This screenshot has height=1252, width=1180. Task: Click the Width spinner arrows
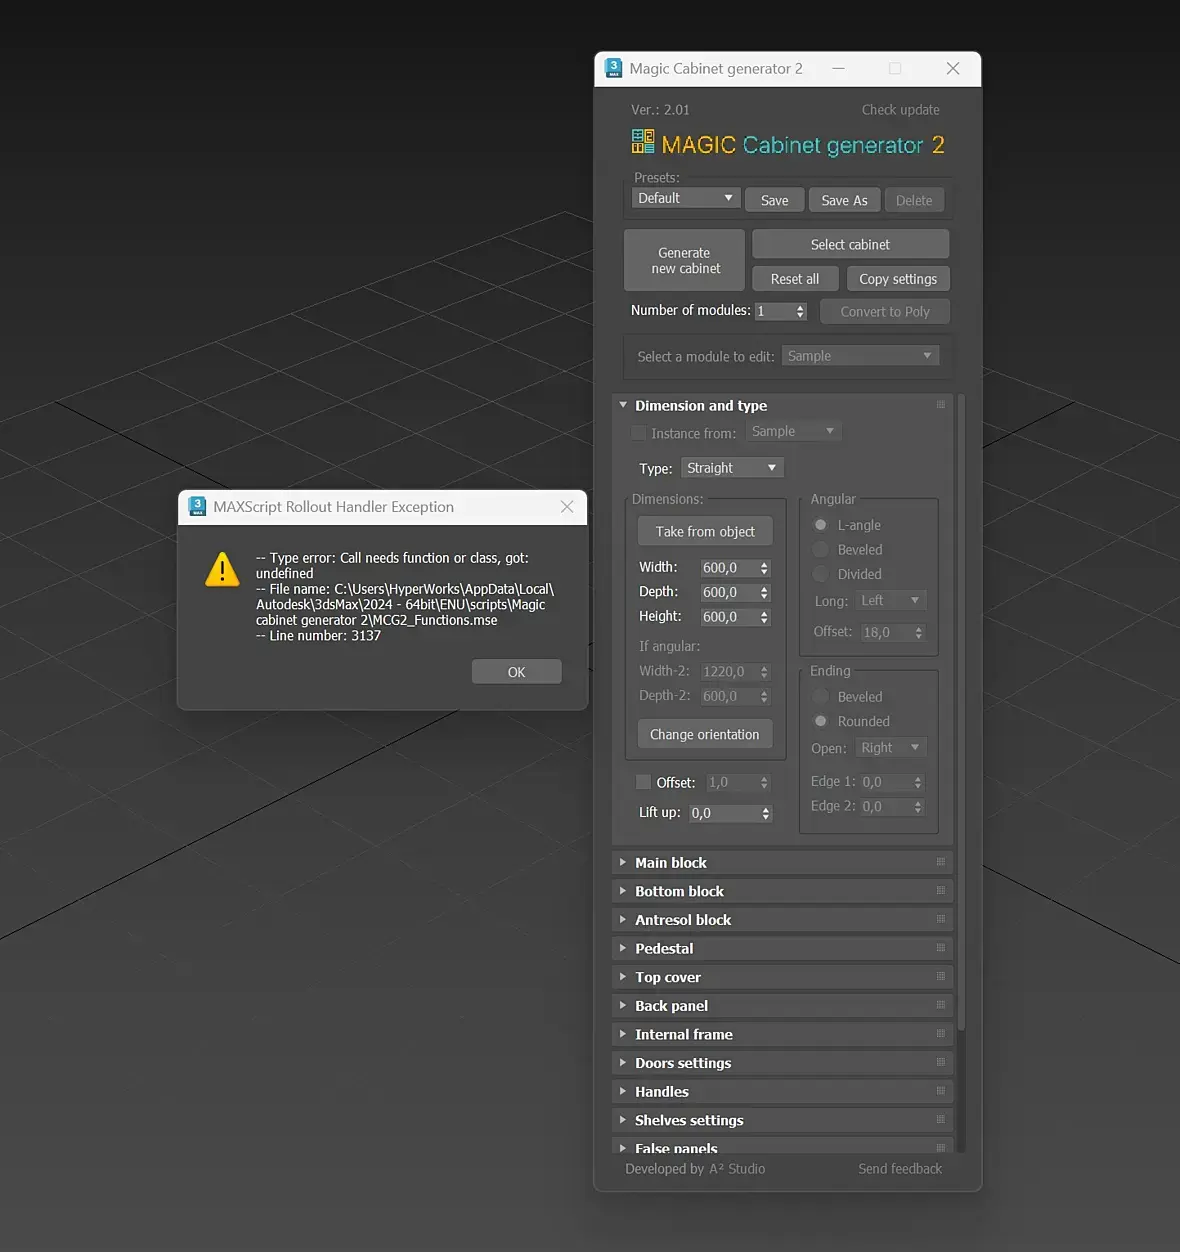tap(764, 568)
